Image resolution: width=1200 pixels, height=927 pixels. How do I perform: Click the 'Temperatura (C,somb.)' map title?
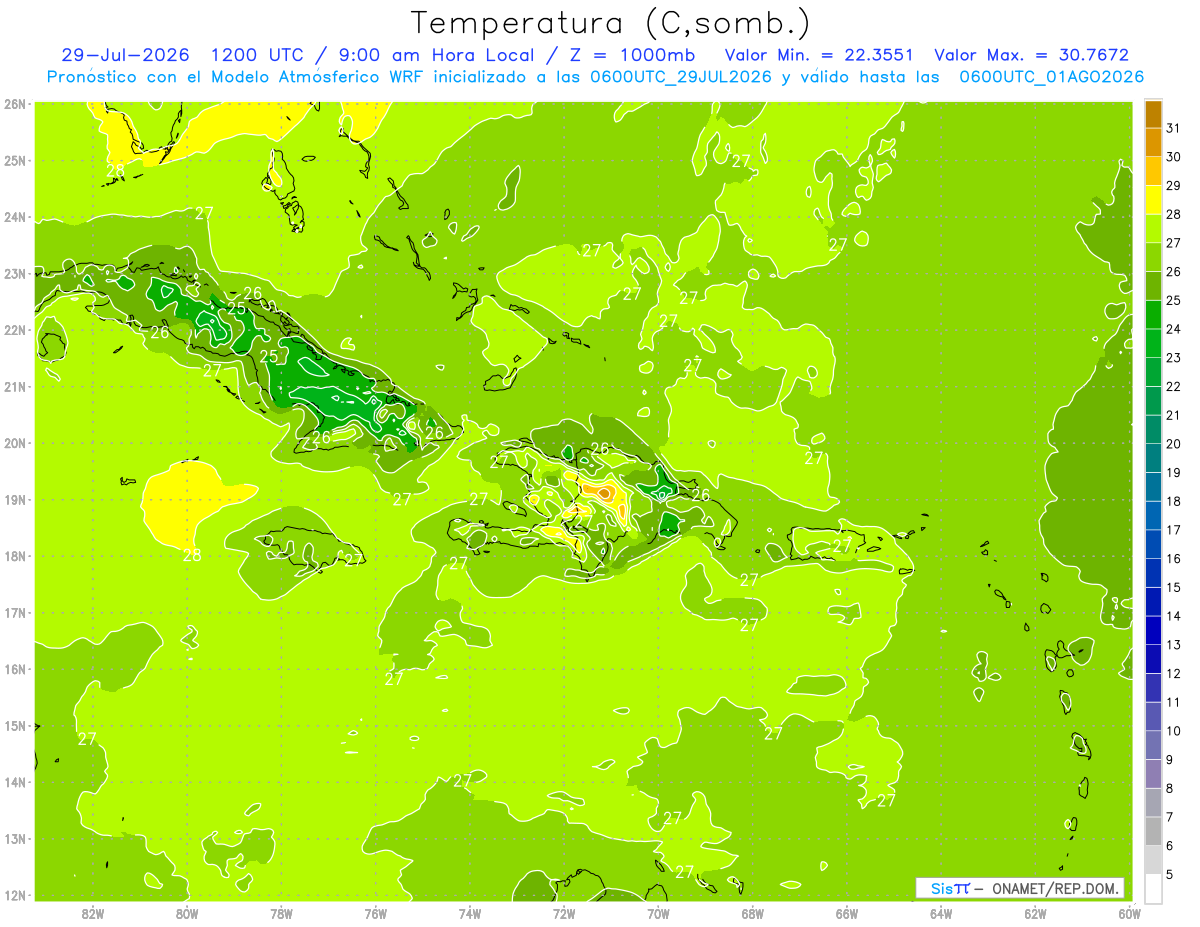tap(611, 23)
